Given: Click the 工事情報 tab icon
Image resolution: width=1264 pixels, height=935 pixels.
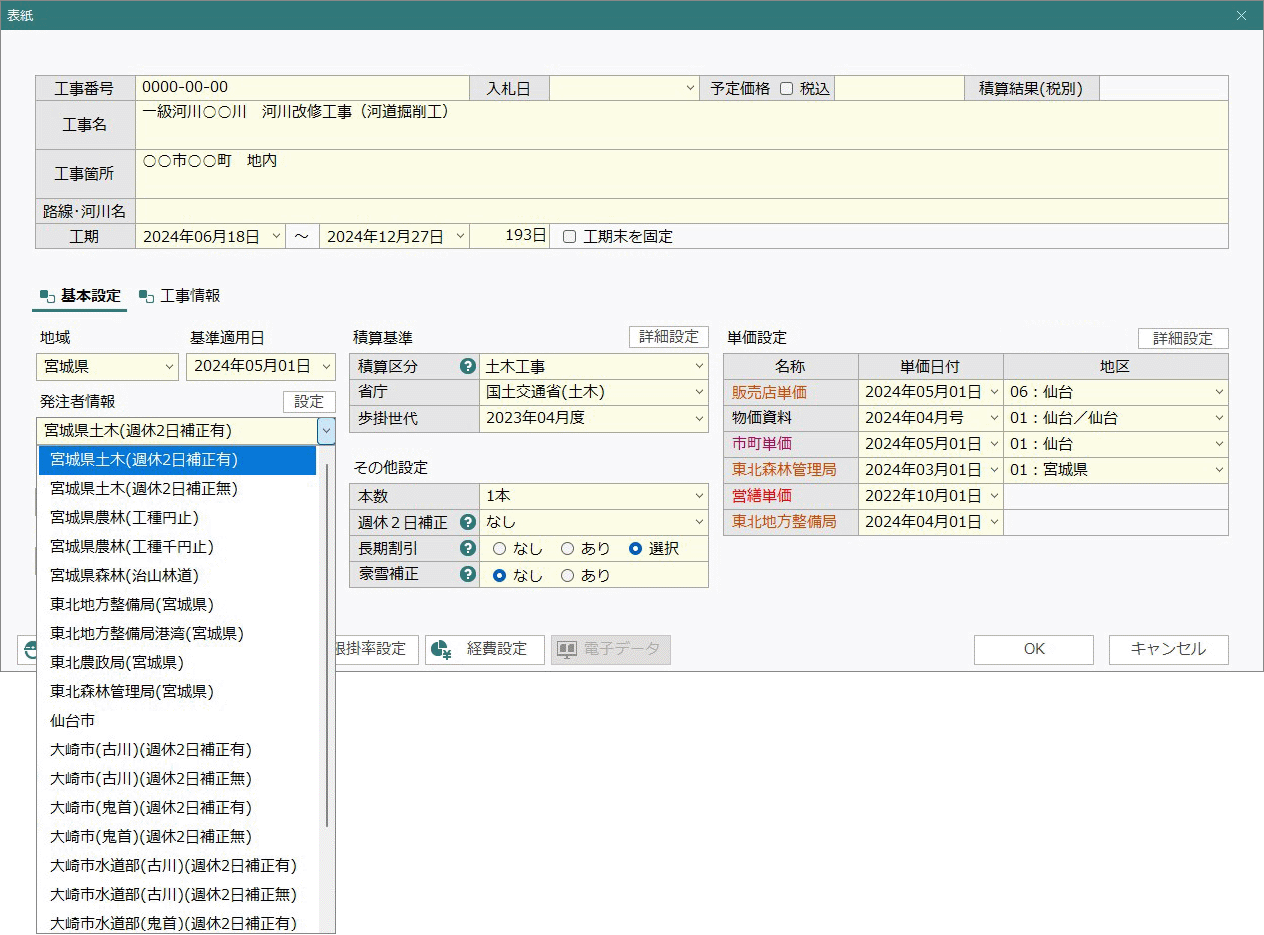Looking at the screenshot, I should 147,296.
